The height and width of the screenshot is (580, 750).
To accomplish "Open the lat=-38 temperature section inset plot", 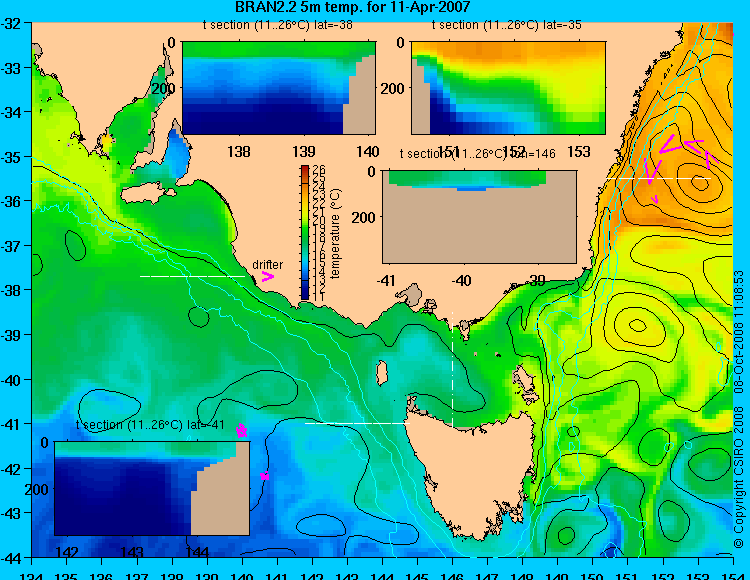I will [279, 88].
